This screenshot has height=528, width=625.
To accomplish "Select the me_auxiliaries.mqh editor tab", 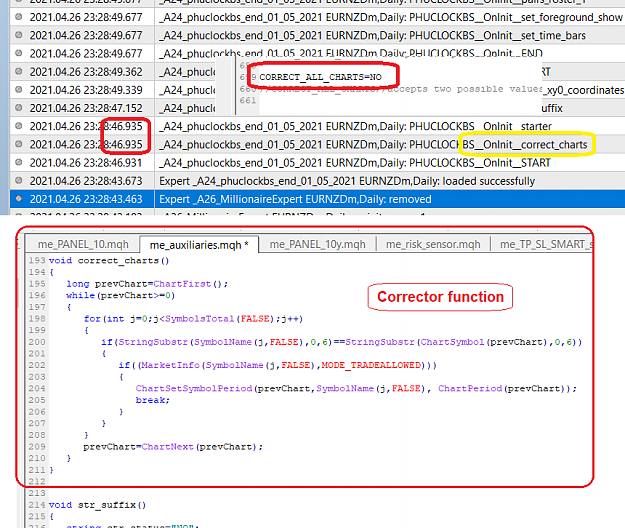I will (199, 245).
